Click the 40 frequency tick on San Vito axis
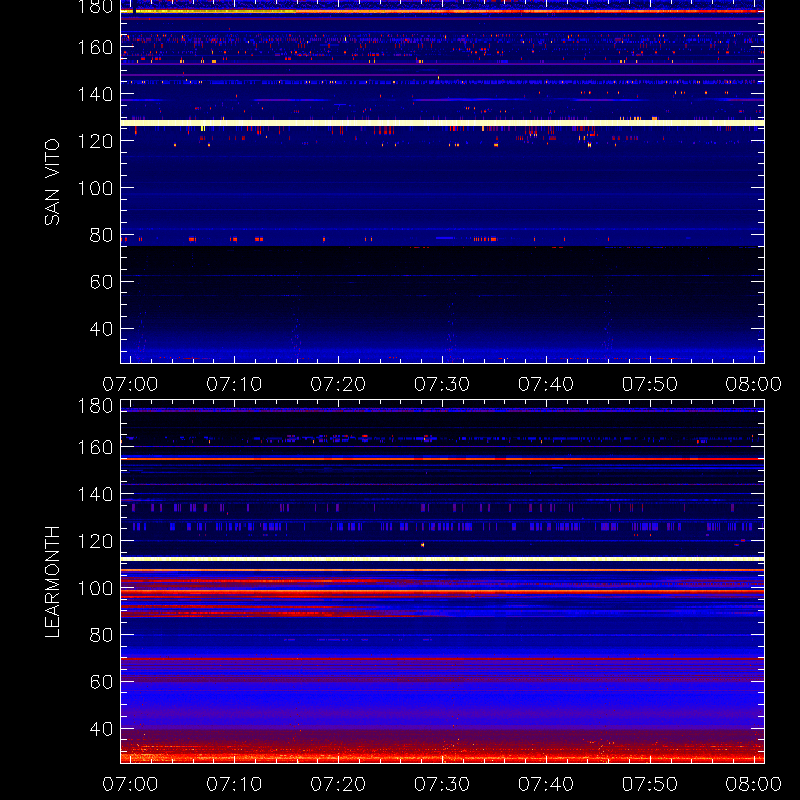800x800 pixels. [x=101, y=329]
